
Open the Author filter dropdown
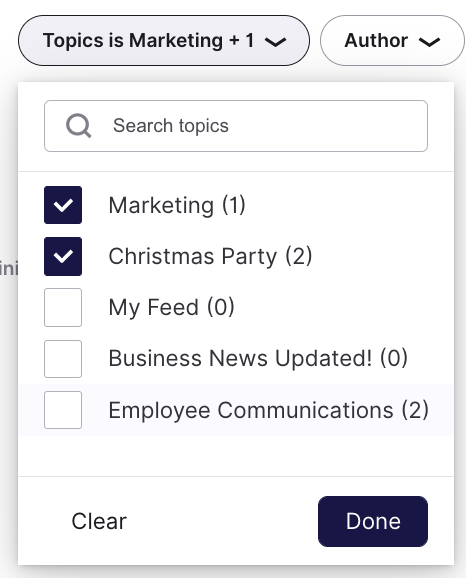coord(392,41)
